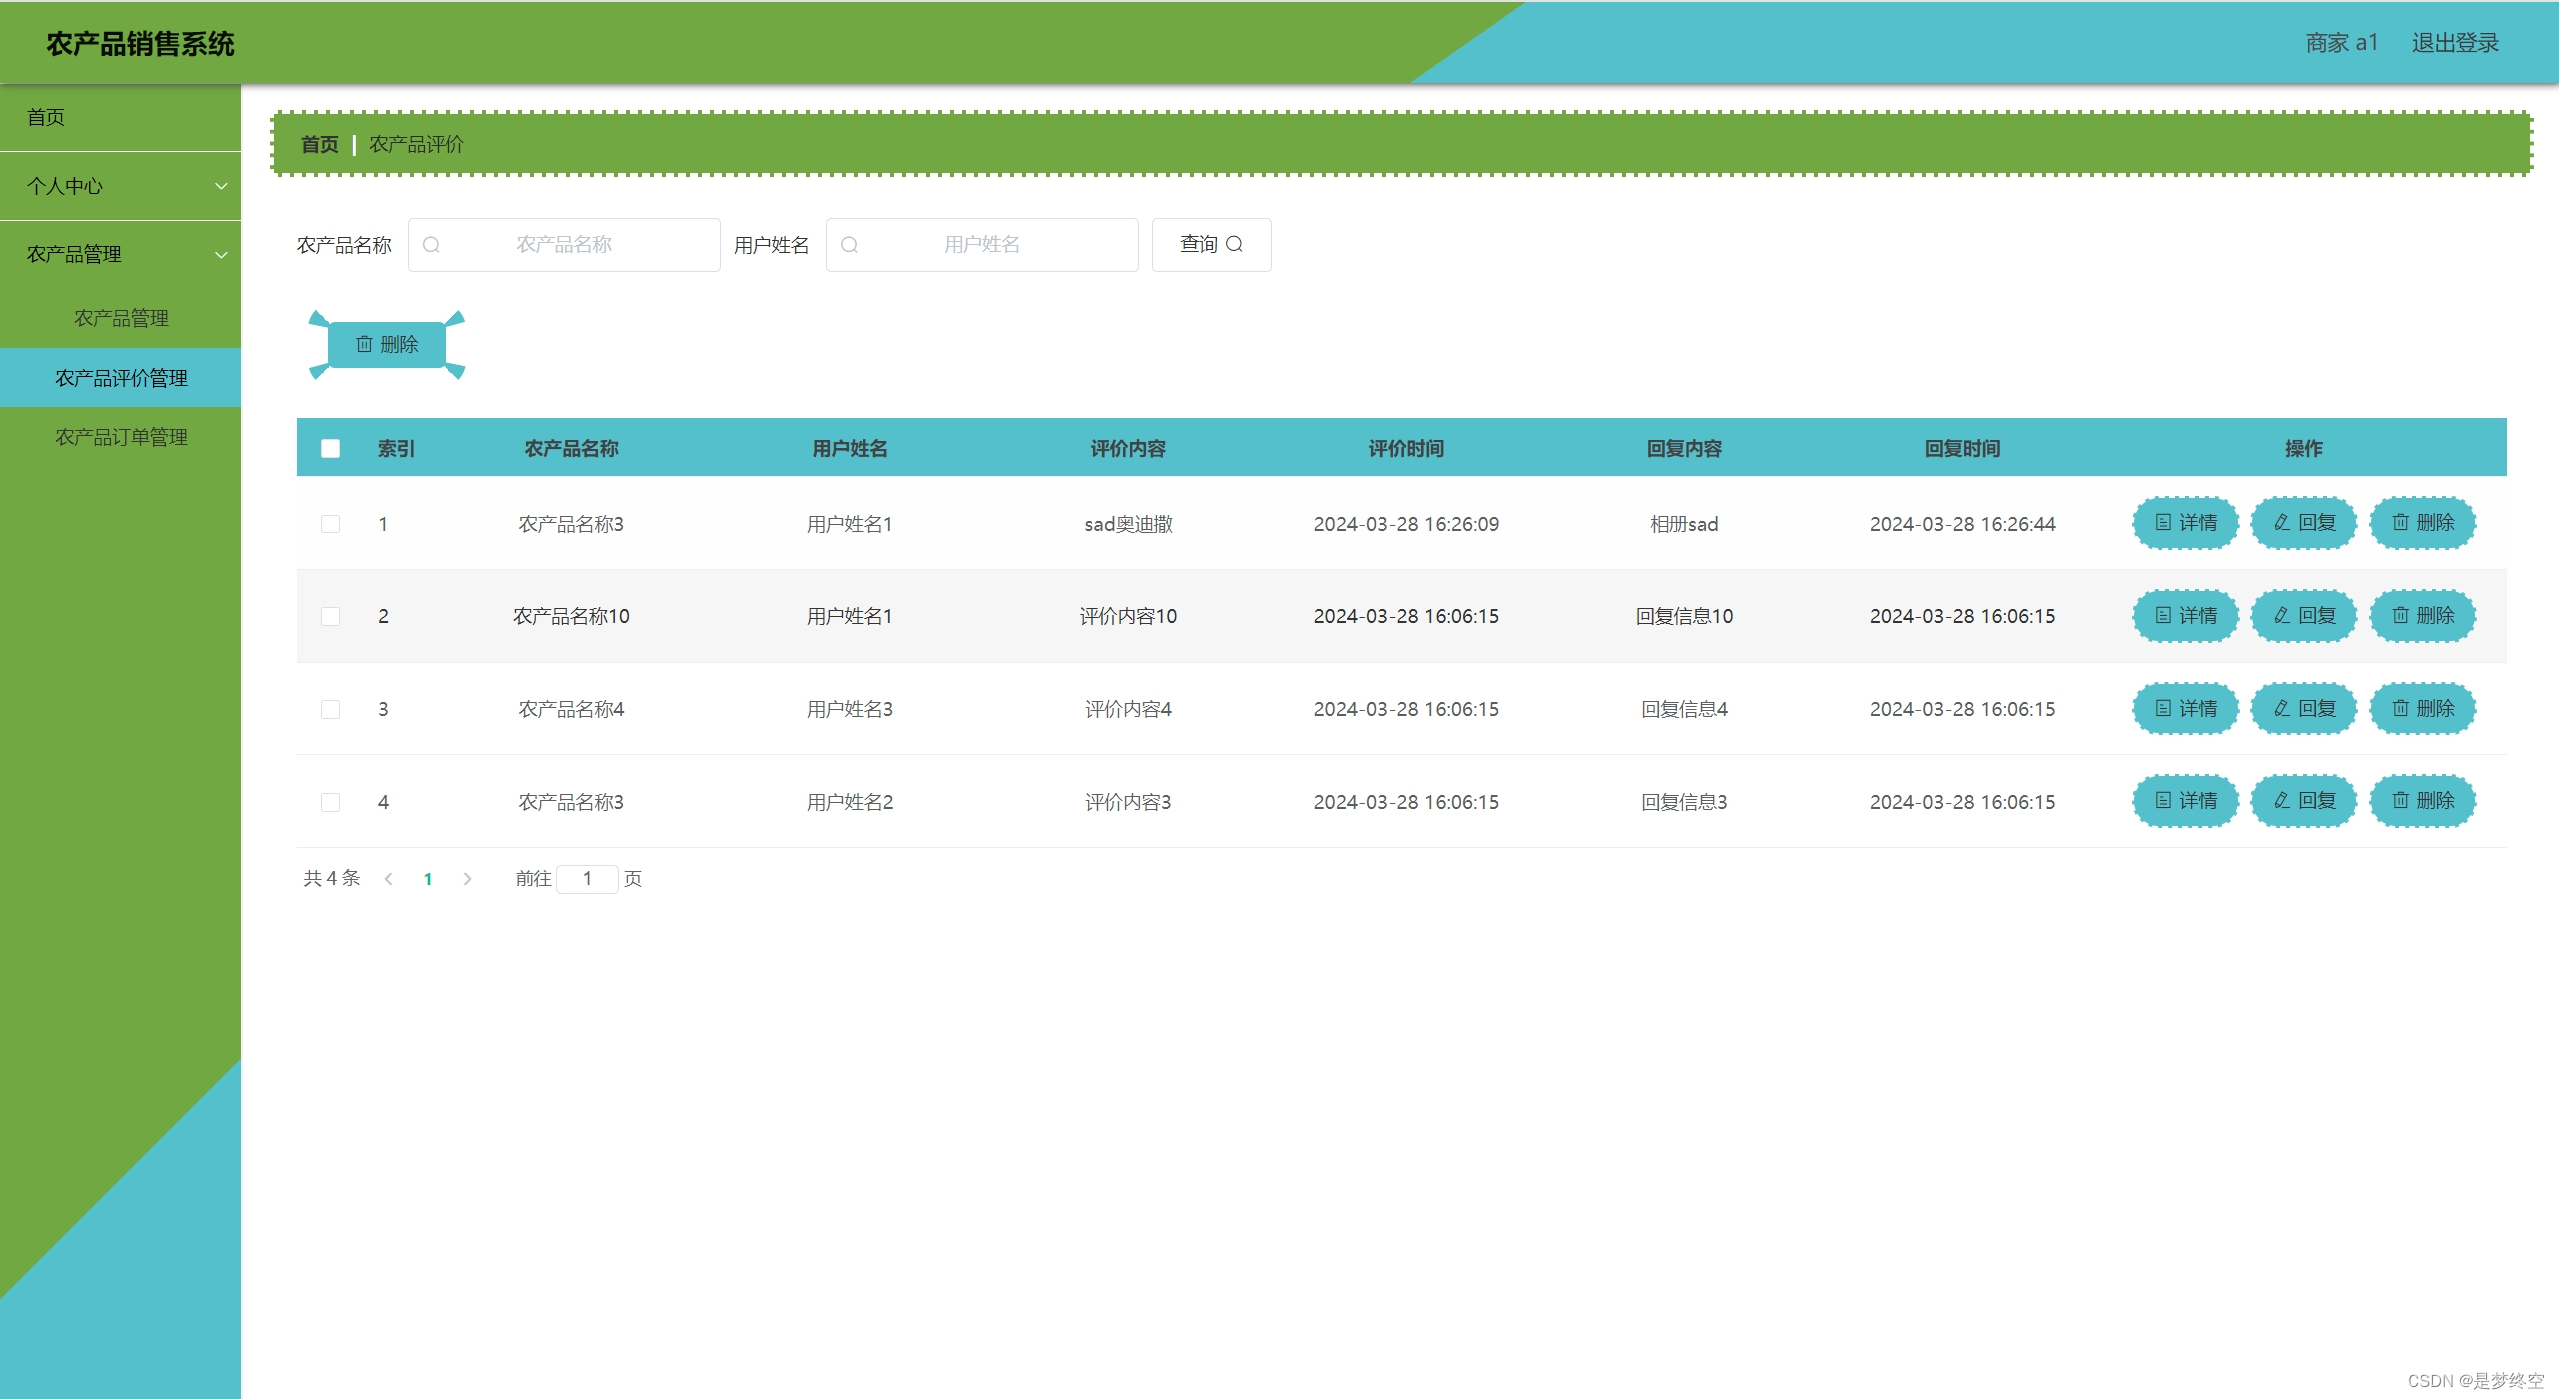The width and height of the screenshot is (2559, 1399).
Task: Click cell 相册sad
Action: (1684, 524)
